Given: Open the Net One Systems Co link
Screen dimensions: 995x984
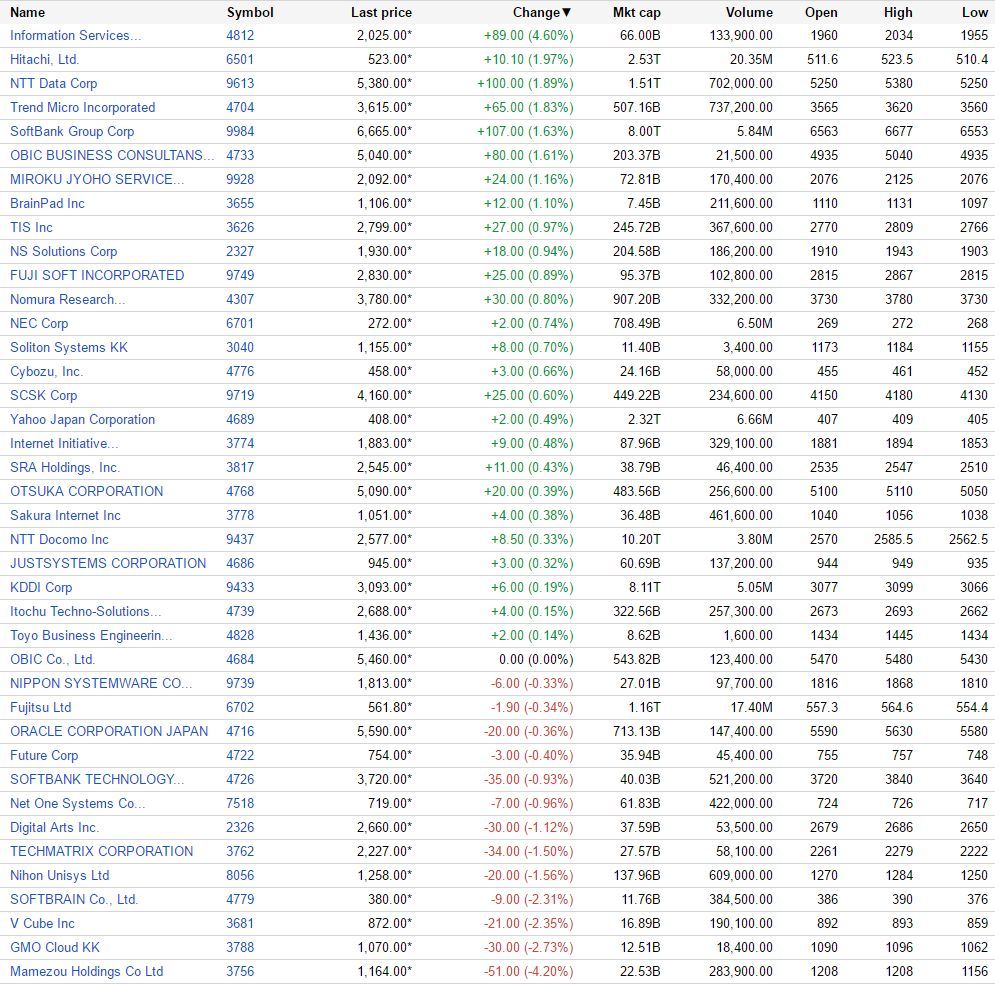Looking at the screenshot, I should click(x=77, y=803).
